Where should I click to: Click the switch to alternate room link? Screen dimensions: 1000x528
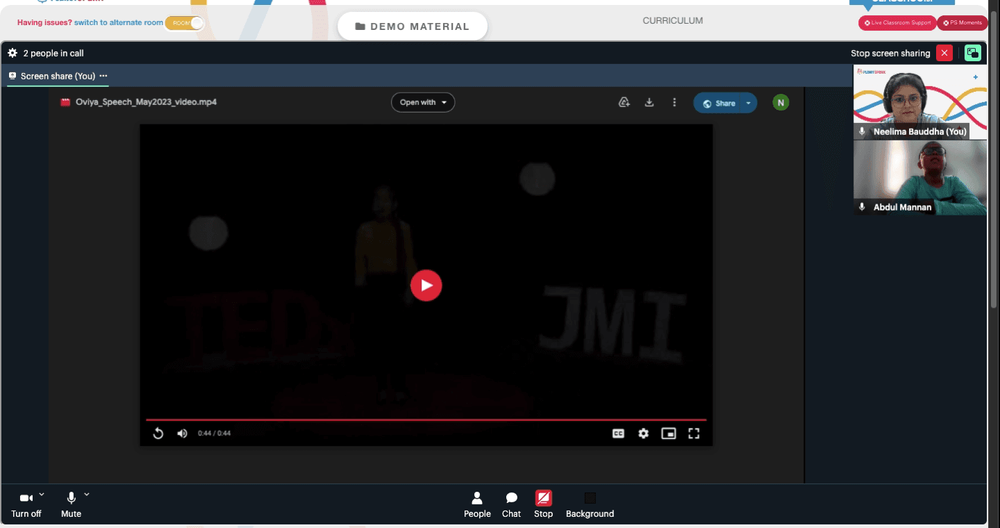[x=119, y=22]
